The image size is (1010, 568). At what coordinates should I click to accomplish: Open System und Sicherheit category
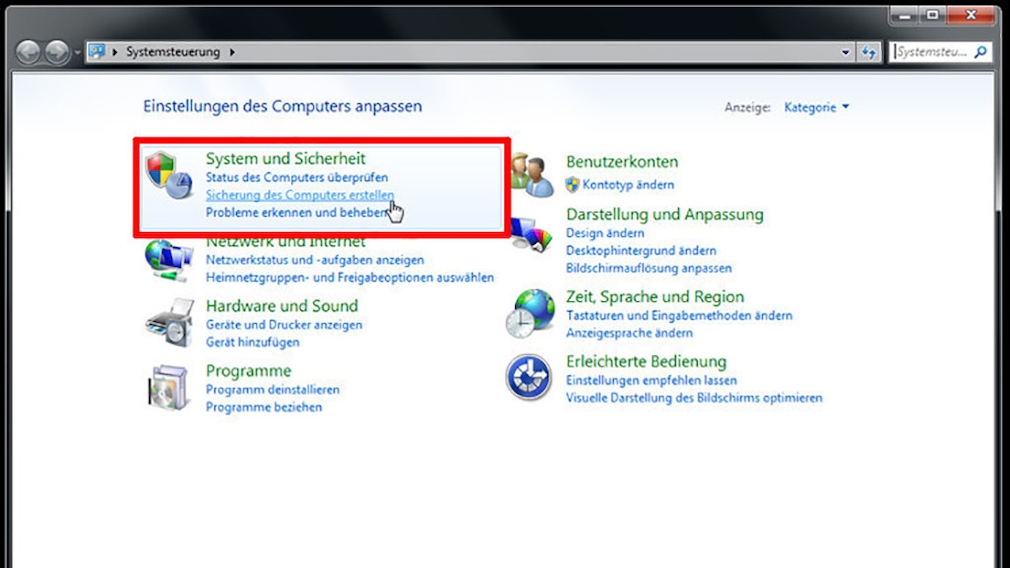point(285,158)
